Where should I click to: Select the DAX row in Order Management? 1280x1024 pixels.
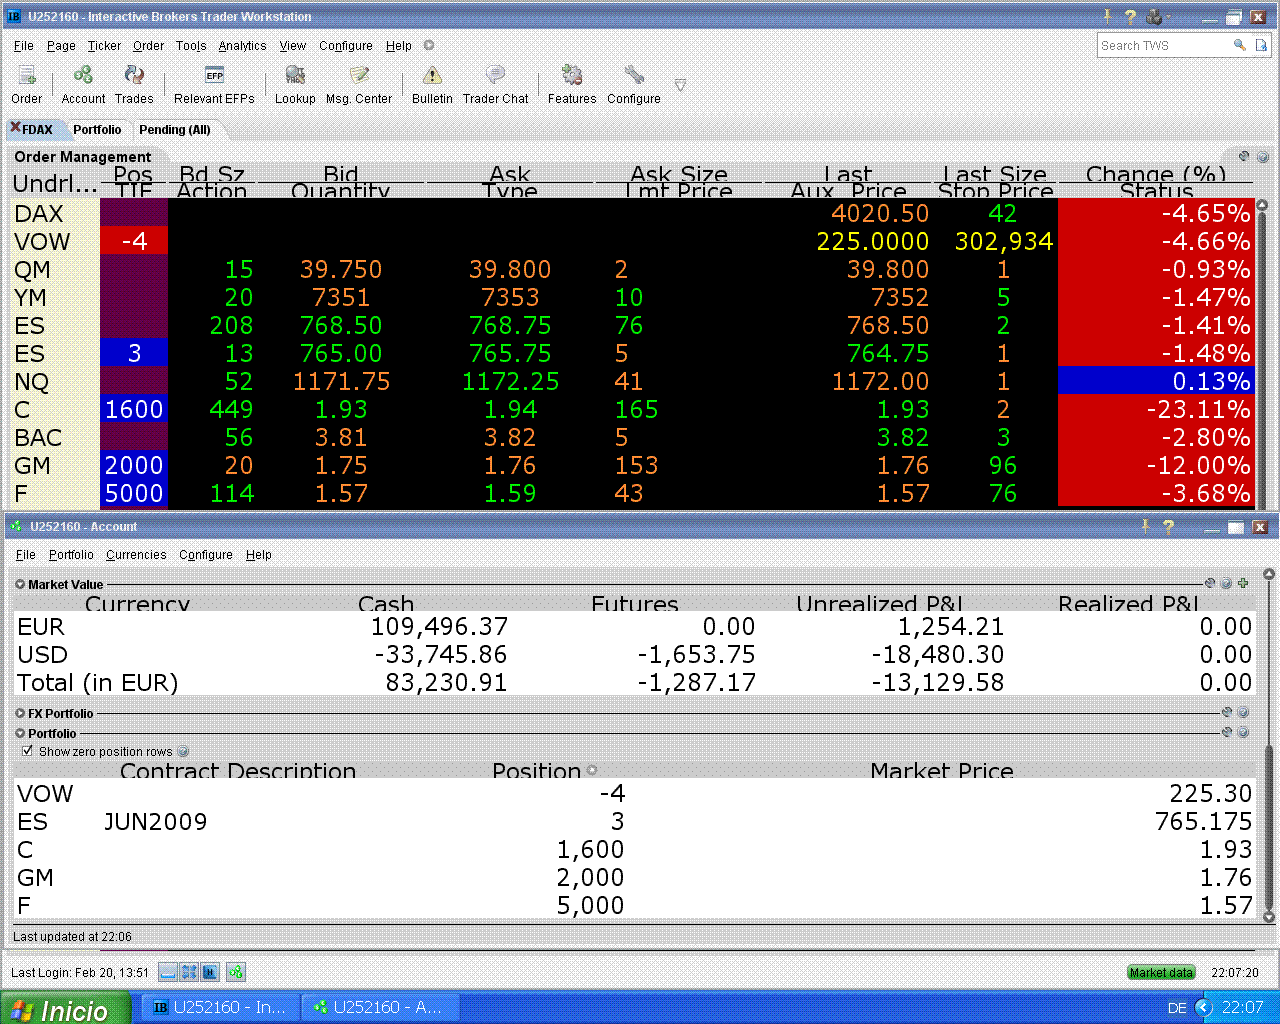tap(635, 213)
